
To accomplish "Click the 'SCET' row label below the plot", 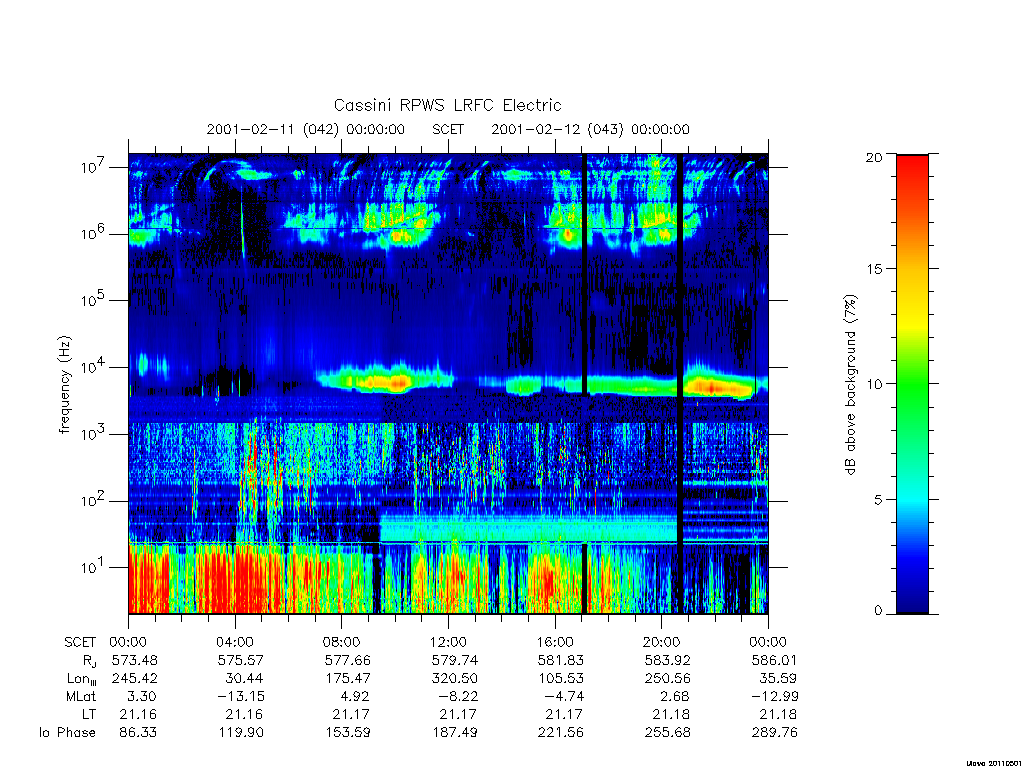I will (80, 643).
